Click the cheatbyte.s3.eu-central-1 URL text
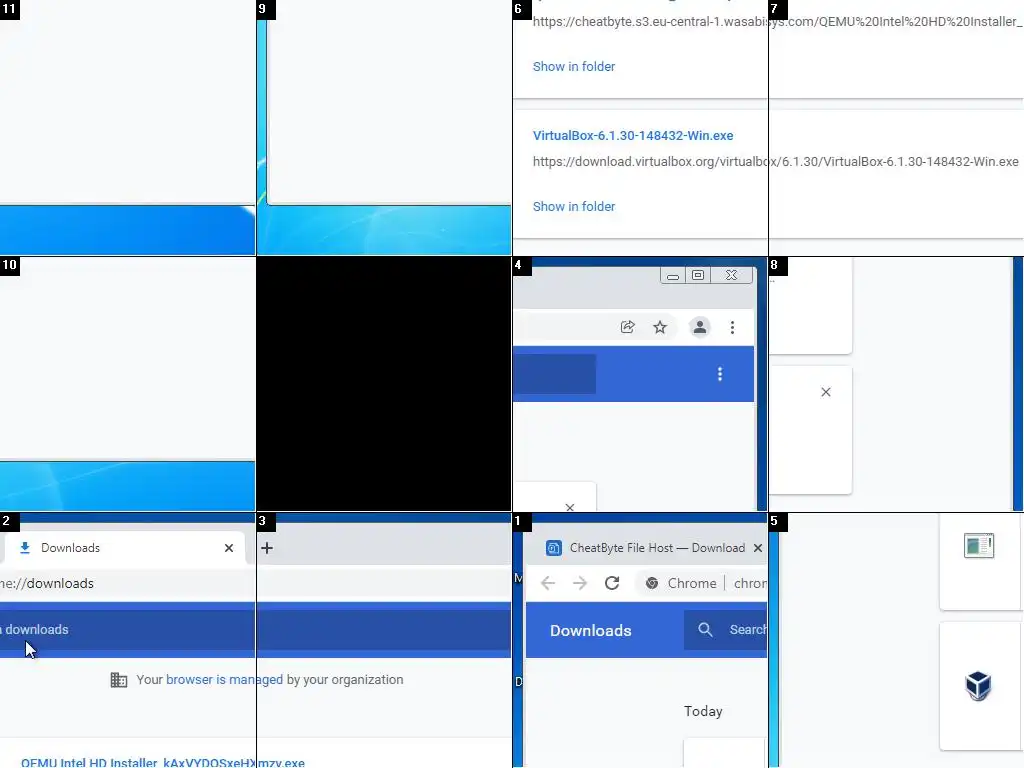 (778, 22)
